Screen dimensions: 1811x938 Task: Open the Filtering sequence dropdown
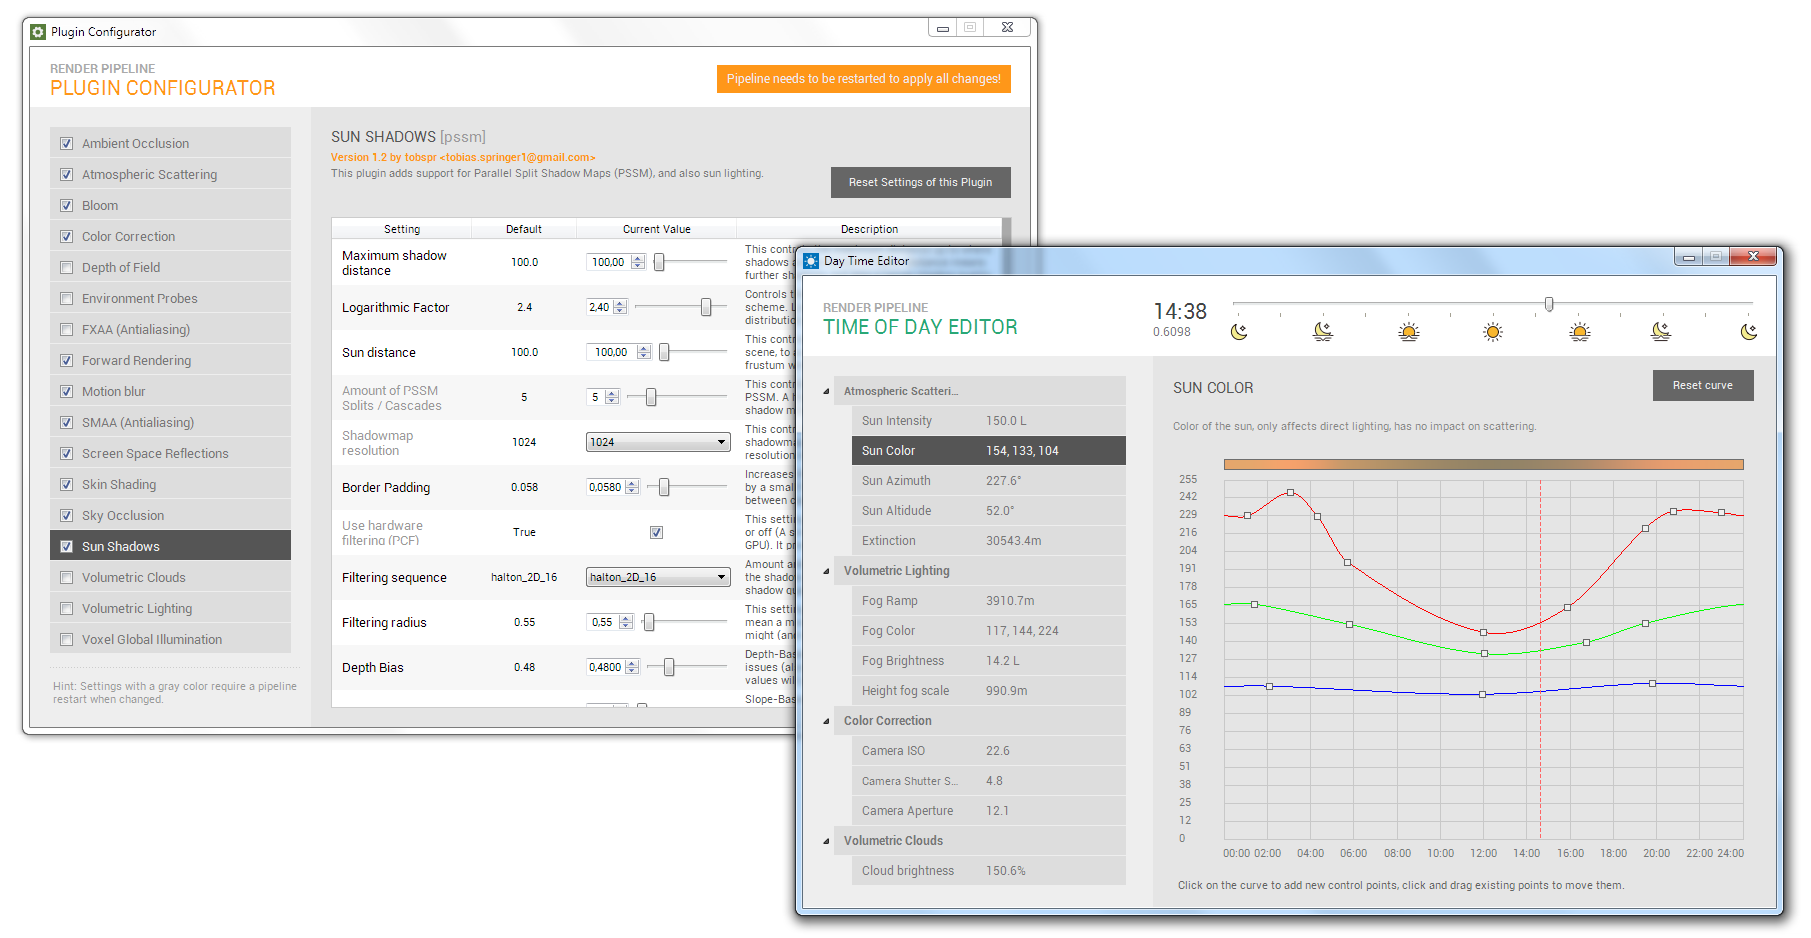click(657, 577)
